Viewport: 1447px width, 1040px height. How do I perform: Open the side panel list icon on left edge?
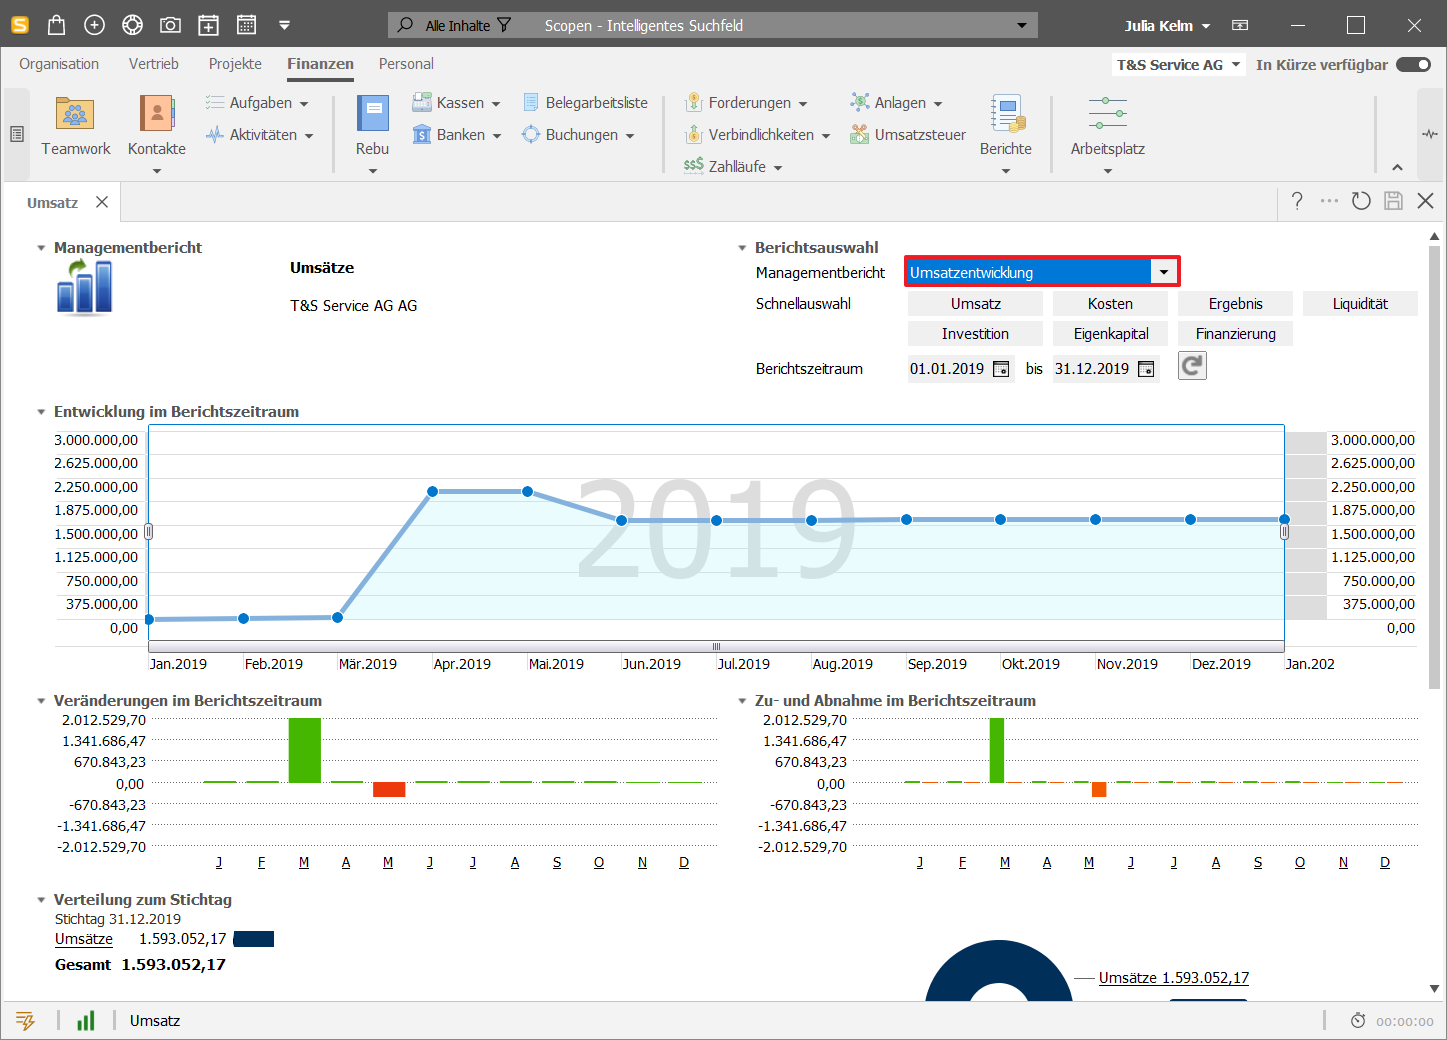[x=17, y=134]
